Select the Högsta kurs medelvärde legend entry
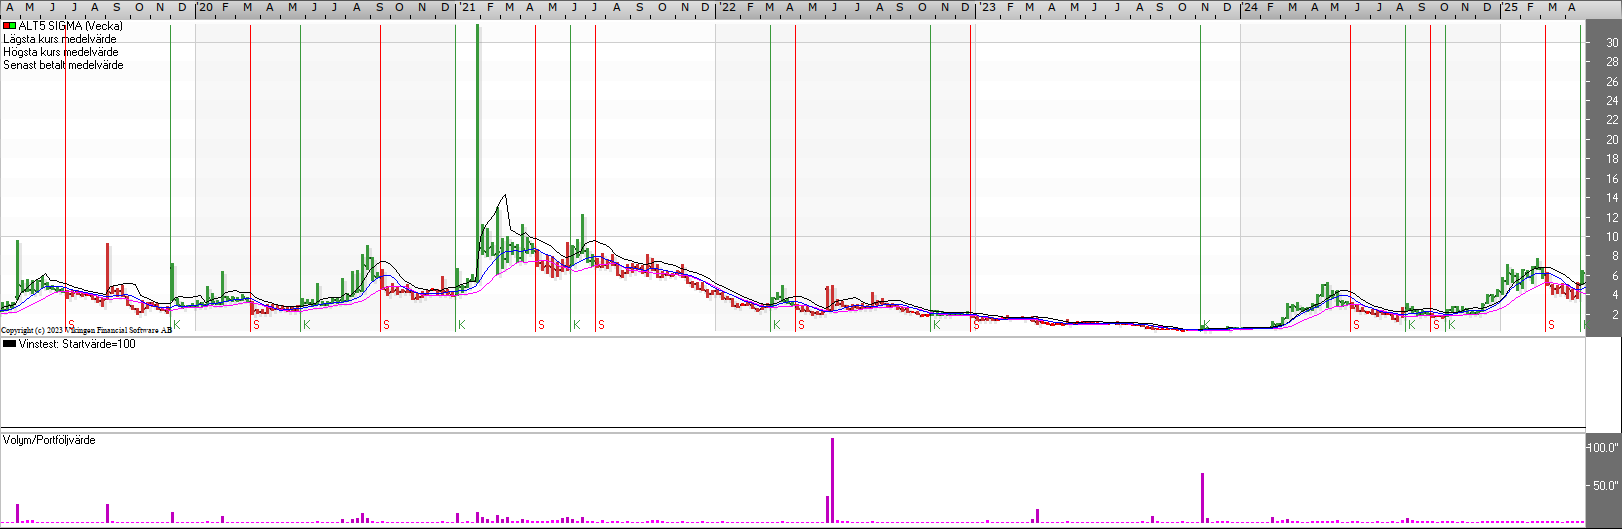1622x529 pixels. pyautogui.click(x=61, y=52)
